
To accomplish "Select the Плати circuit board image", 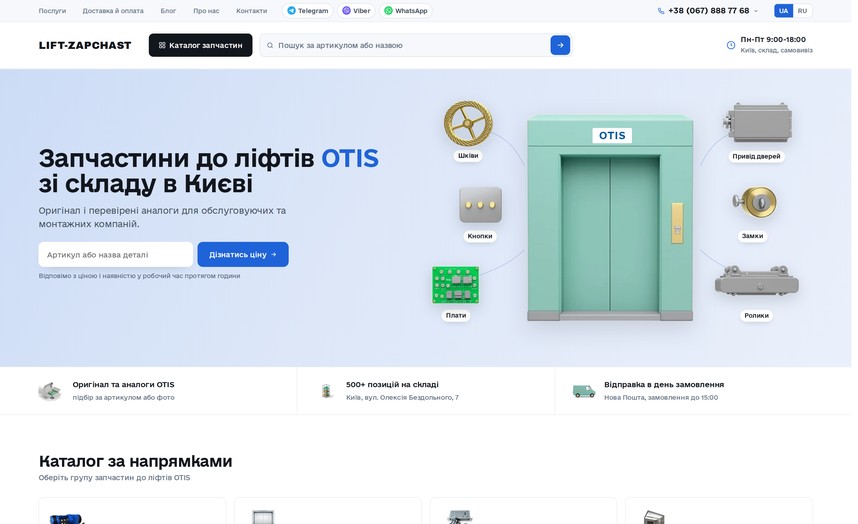I will pos(455,284).
